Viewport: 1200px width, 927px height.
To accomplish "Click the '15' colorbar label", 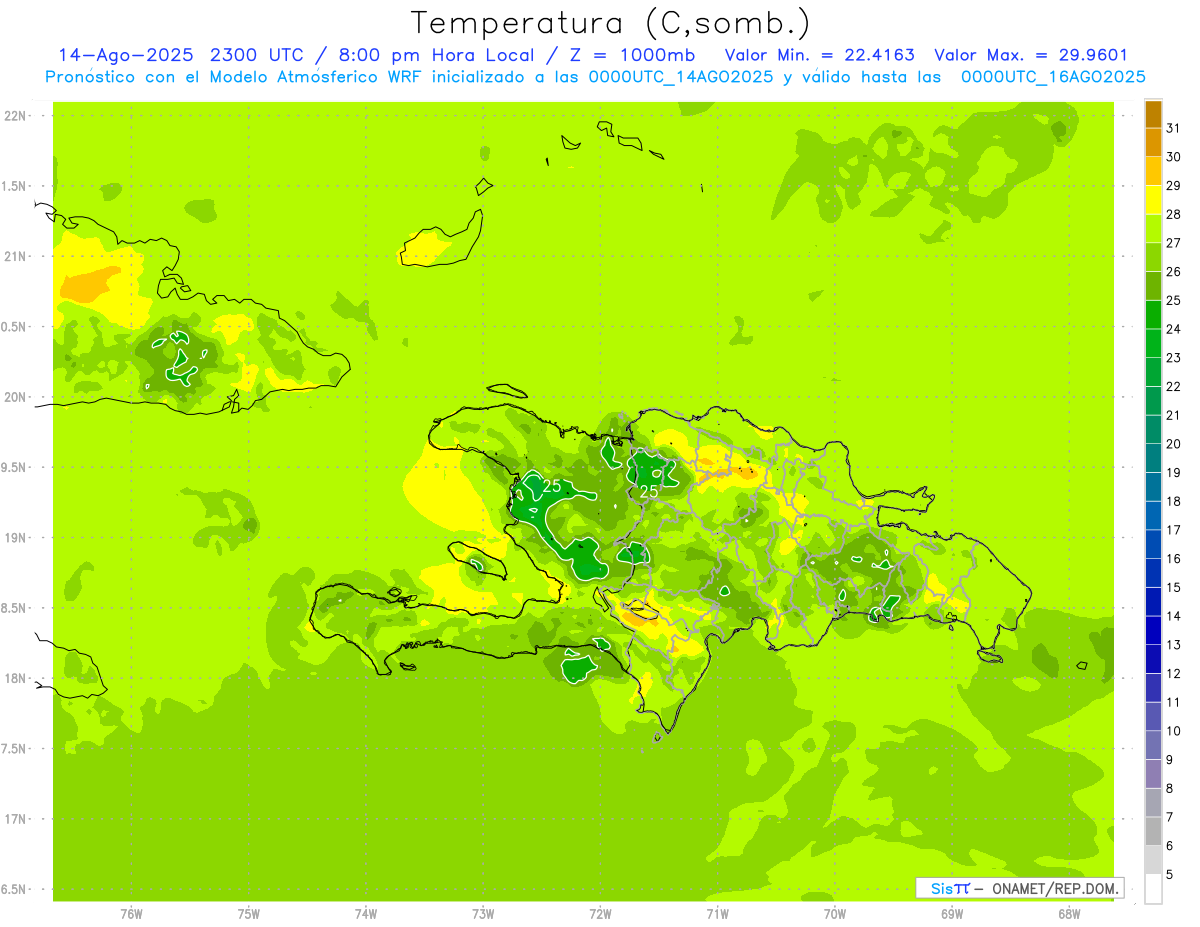I will [x=1174, y=587].
